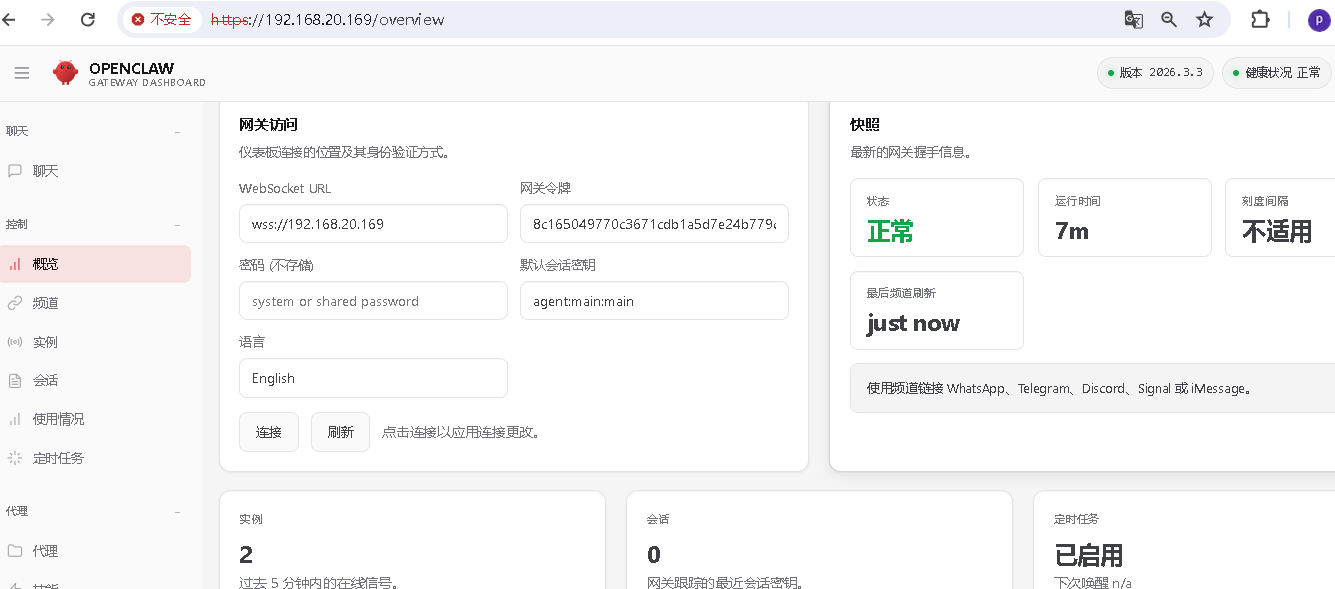Open 频道 in the sidebar
1335x589 pixels.
(x=45, y=303)
